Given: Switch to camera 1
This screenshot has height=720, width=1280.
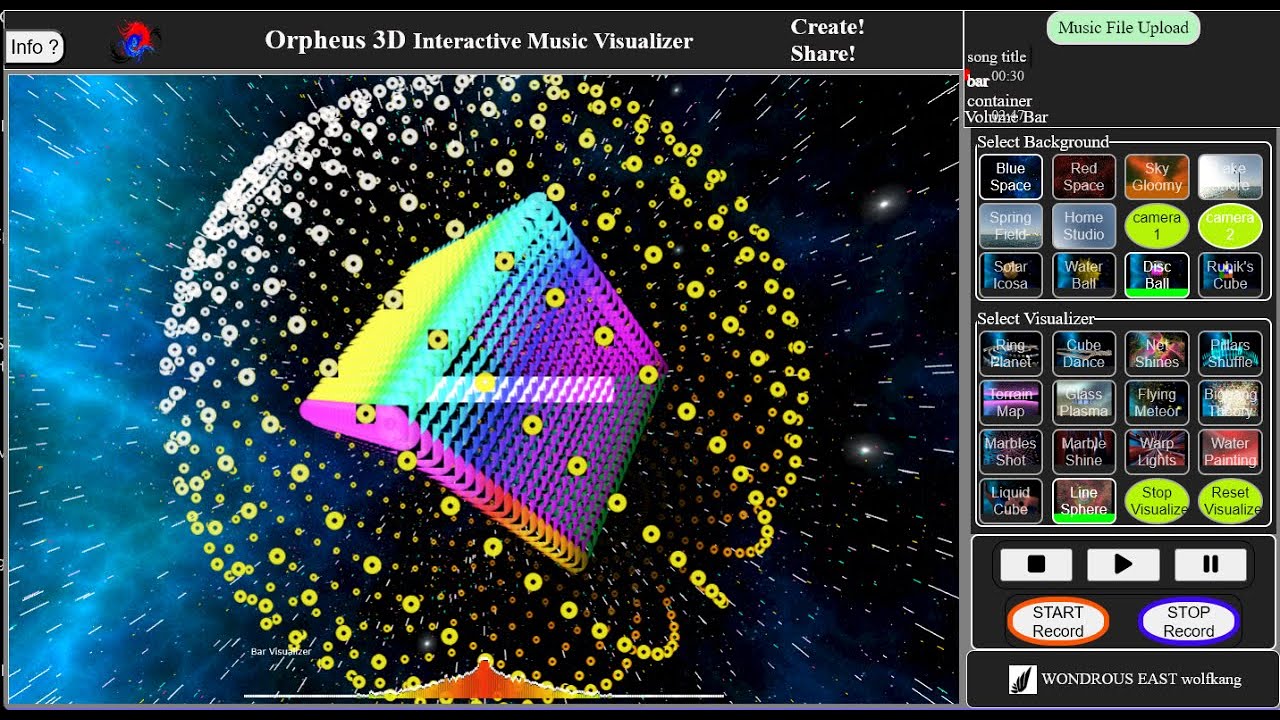Looking at the screenshot, I should (1157, 226).
